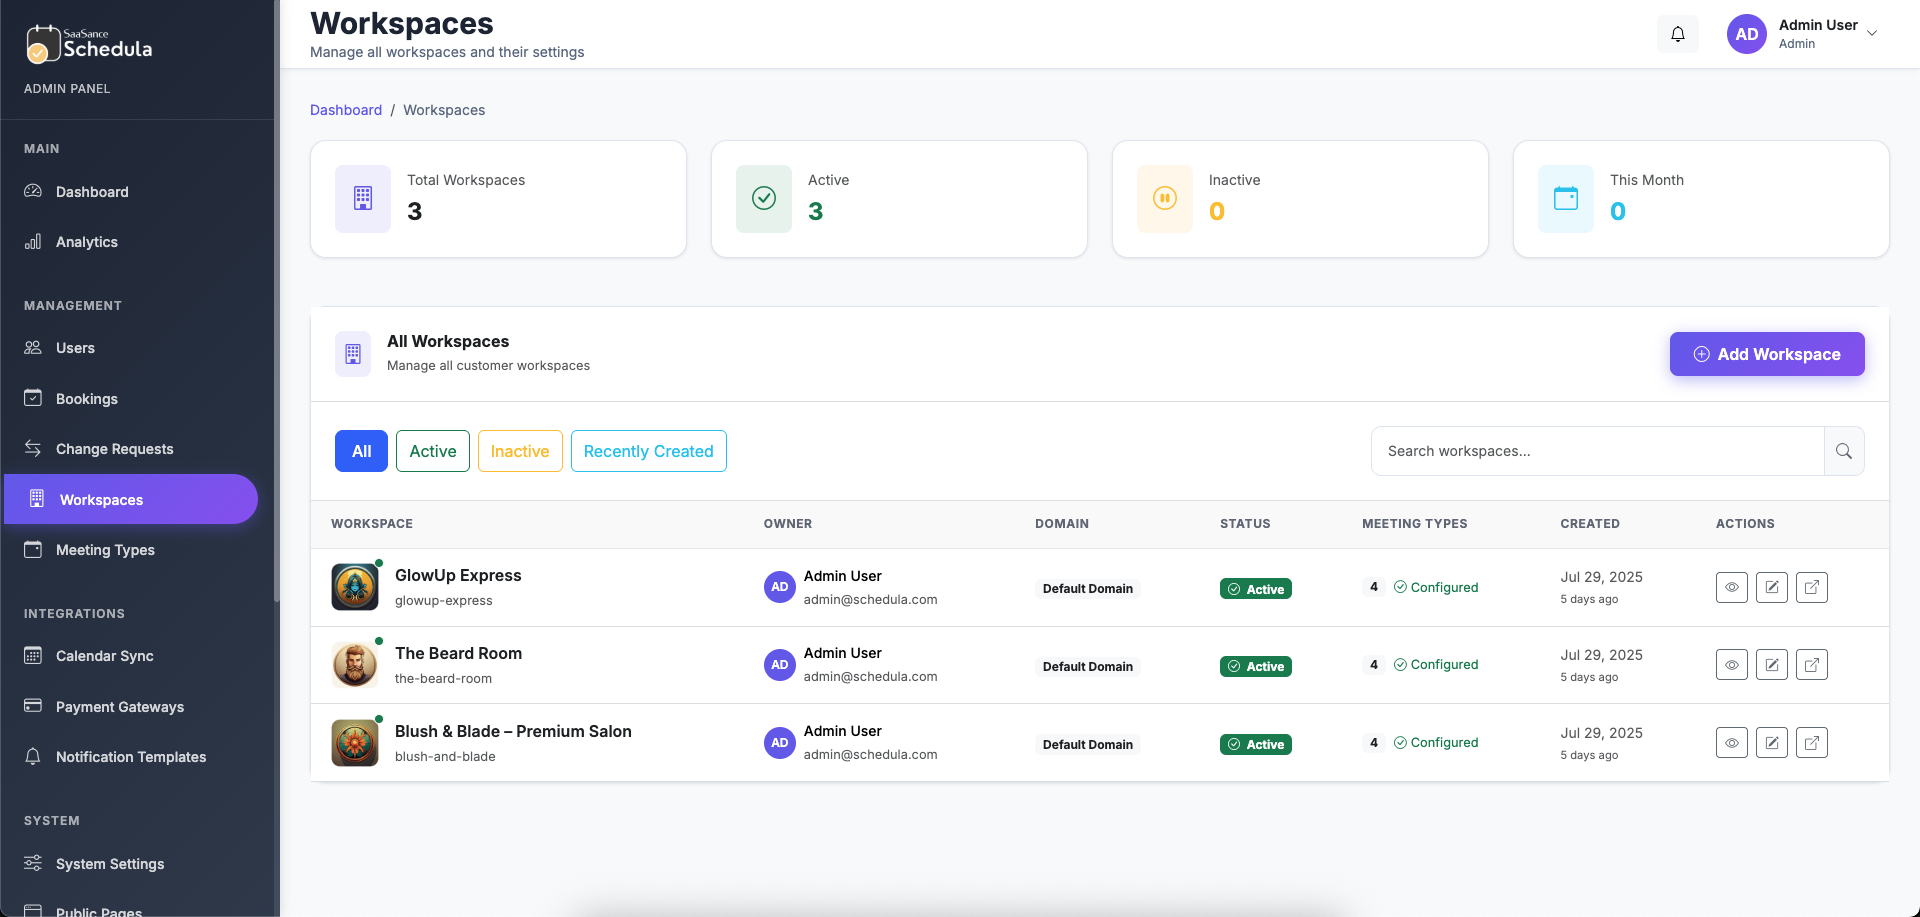
Task: Switch to the Active filter tab
Action: pos(432,451)
